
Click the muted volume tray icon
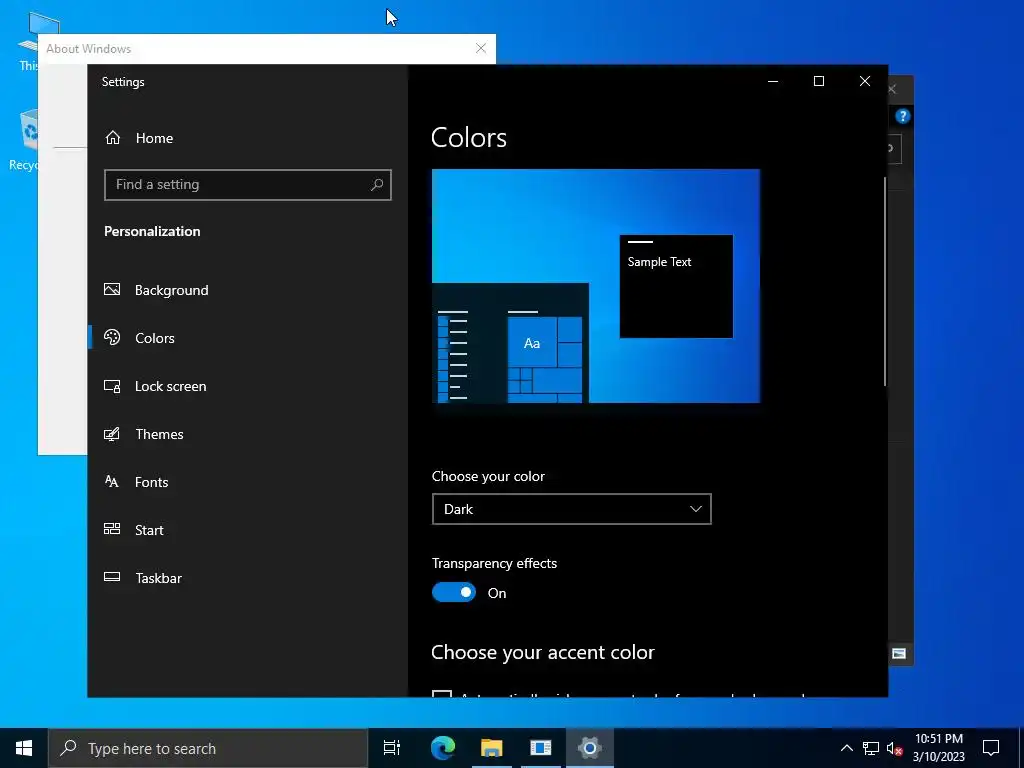895,748
